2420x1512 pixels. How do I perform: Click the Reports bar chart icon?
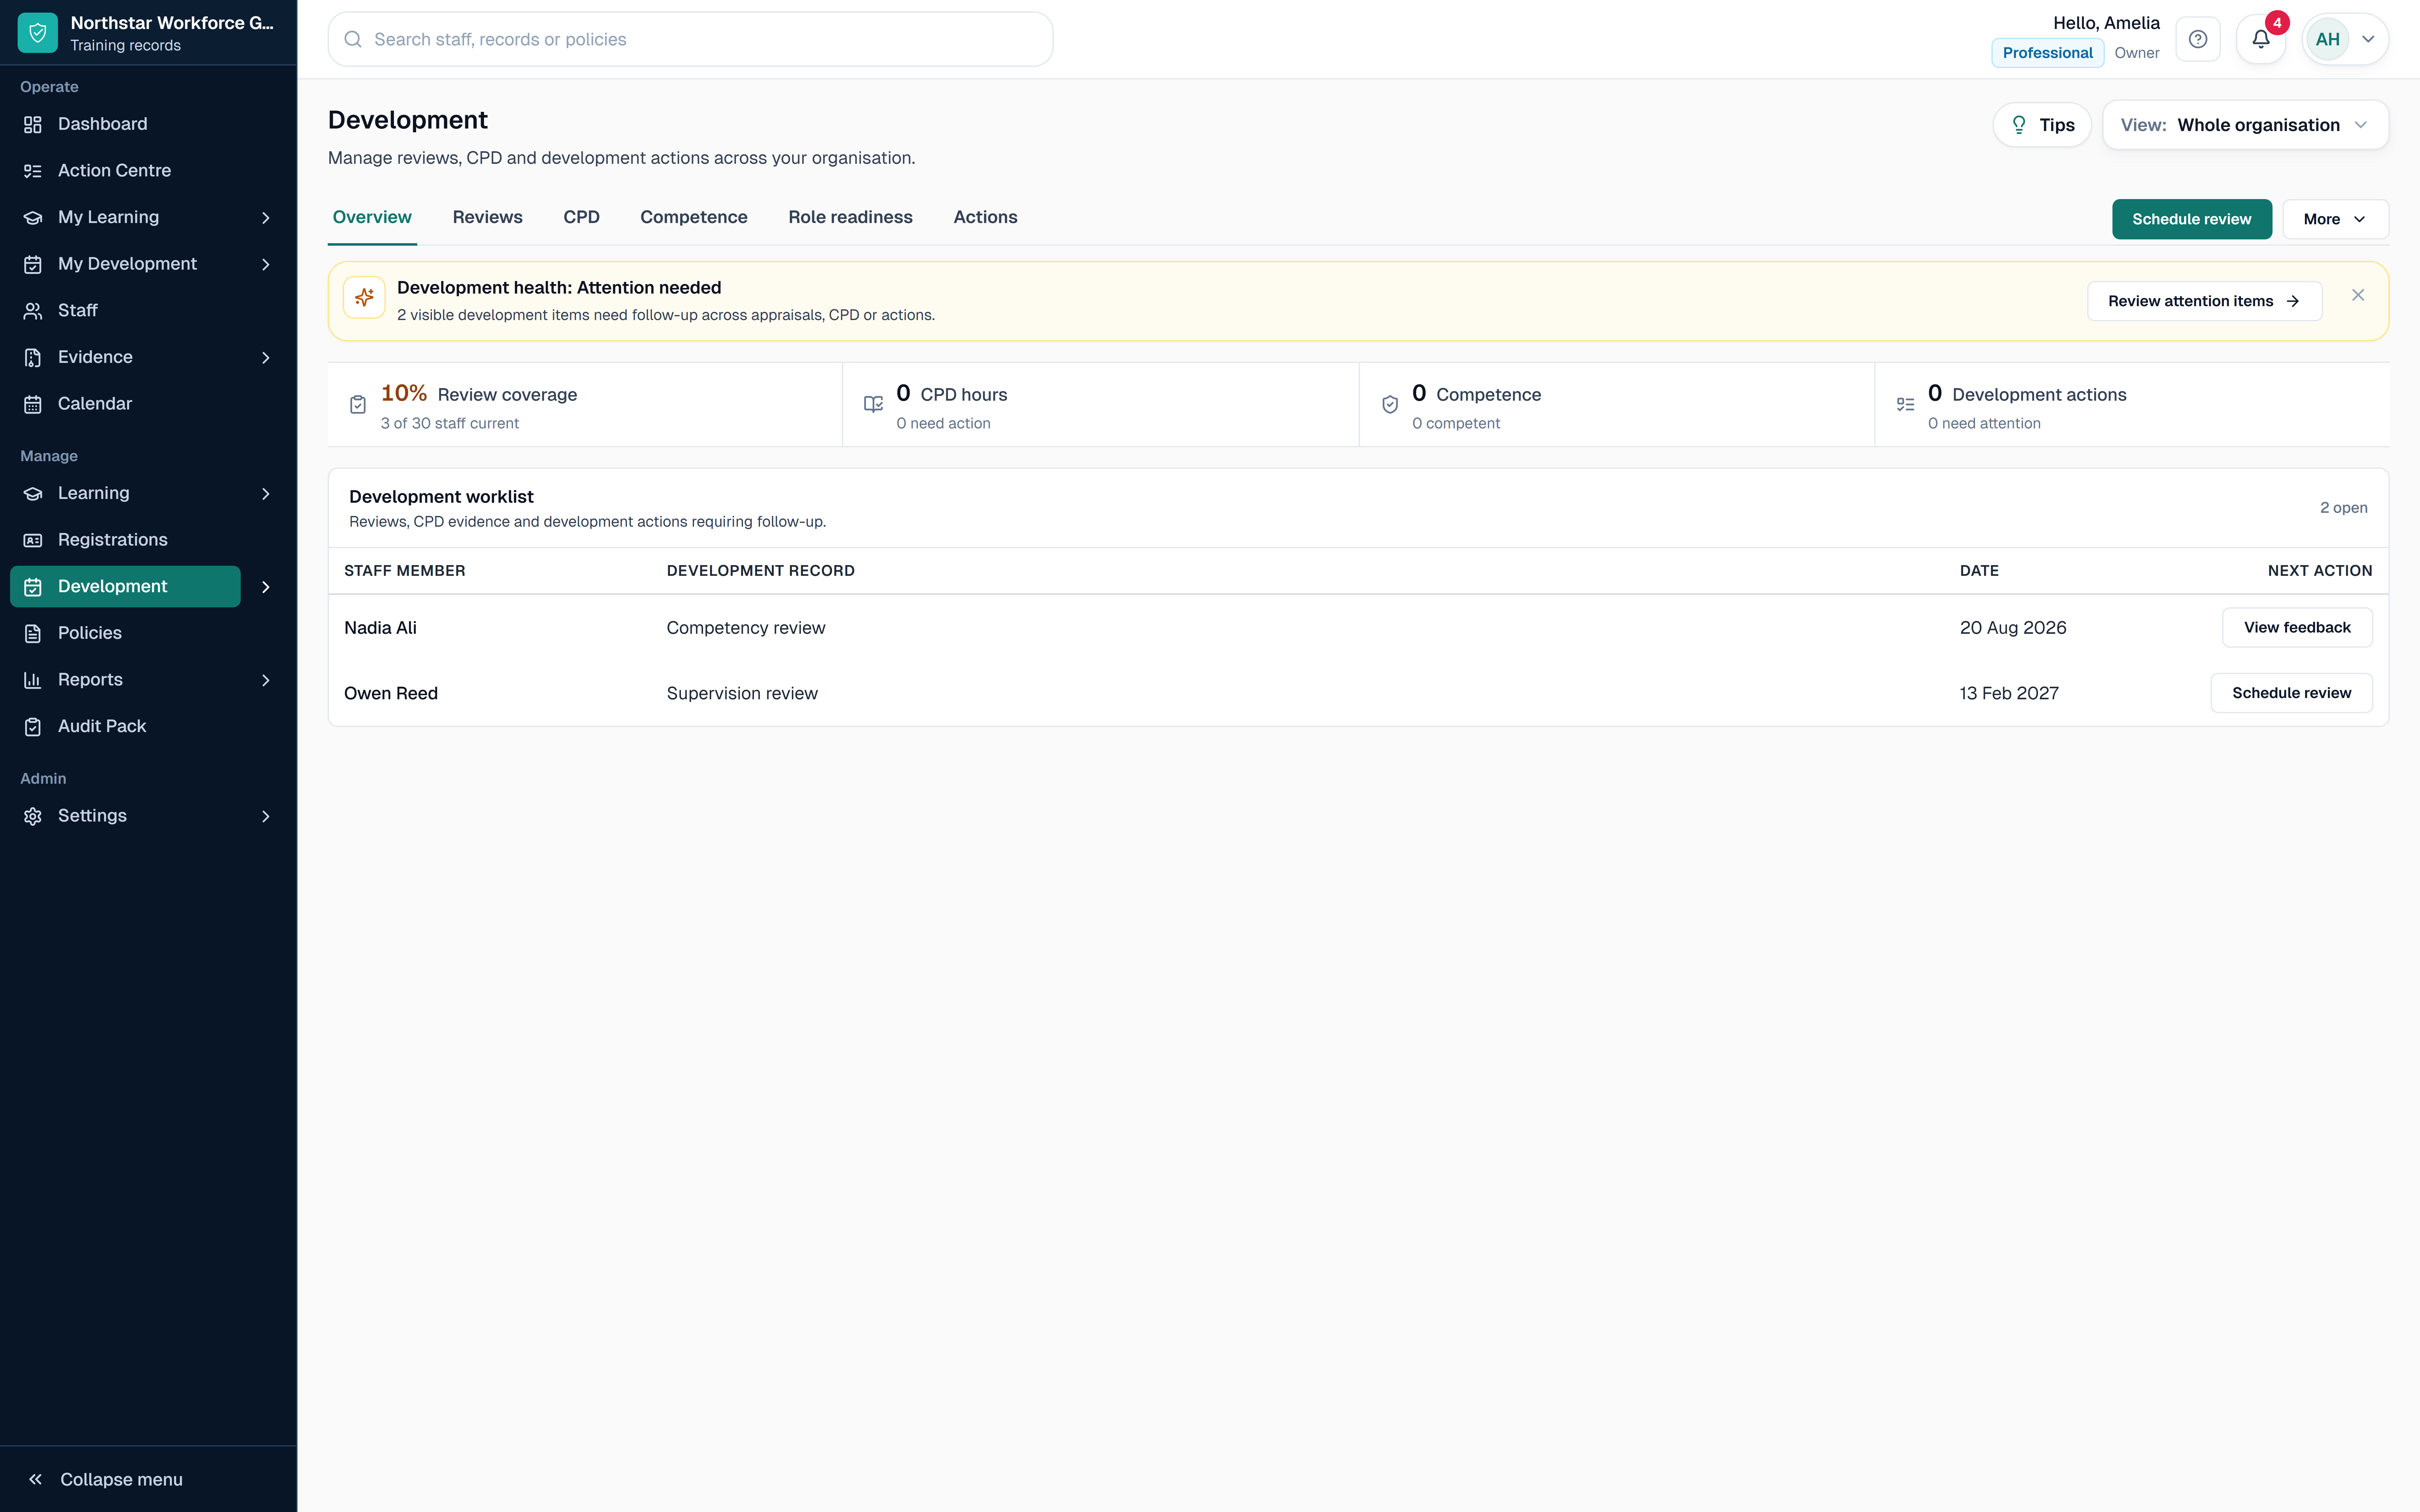[x=33, y=680]
